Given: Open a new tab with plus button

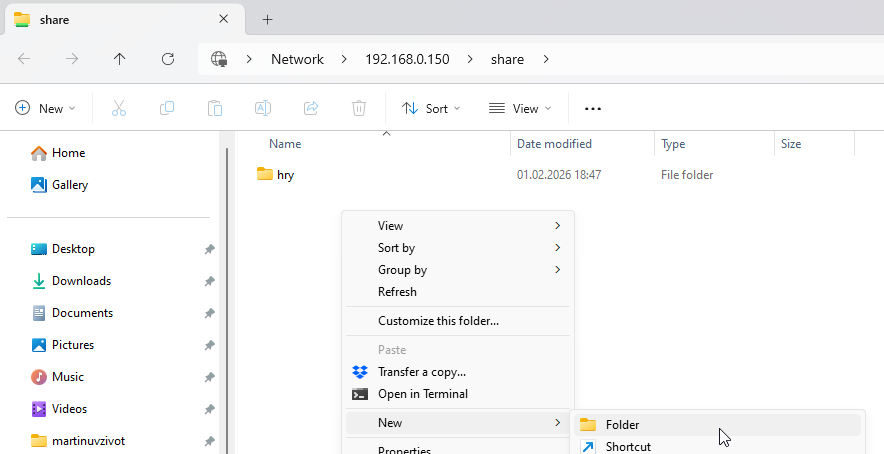Looking at the screenshot, I should click(x=267, y=19).
